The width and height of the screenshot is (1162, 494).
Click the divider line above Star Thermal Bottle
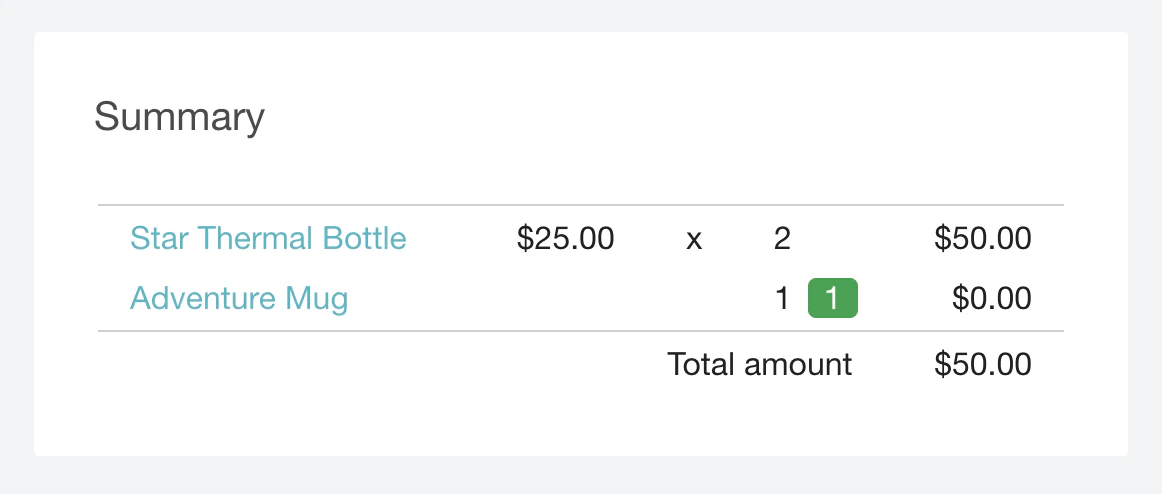tap(580, 206)
